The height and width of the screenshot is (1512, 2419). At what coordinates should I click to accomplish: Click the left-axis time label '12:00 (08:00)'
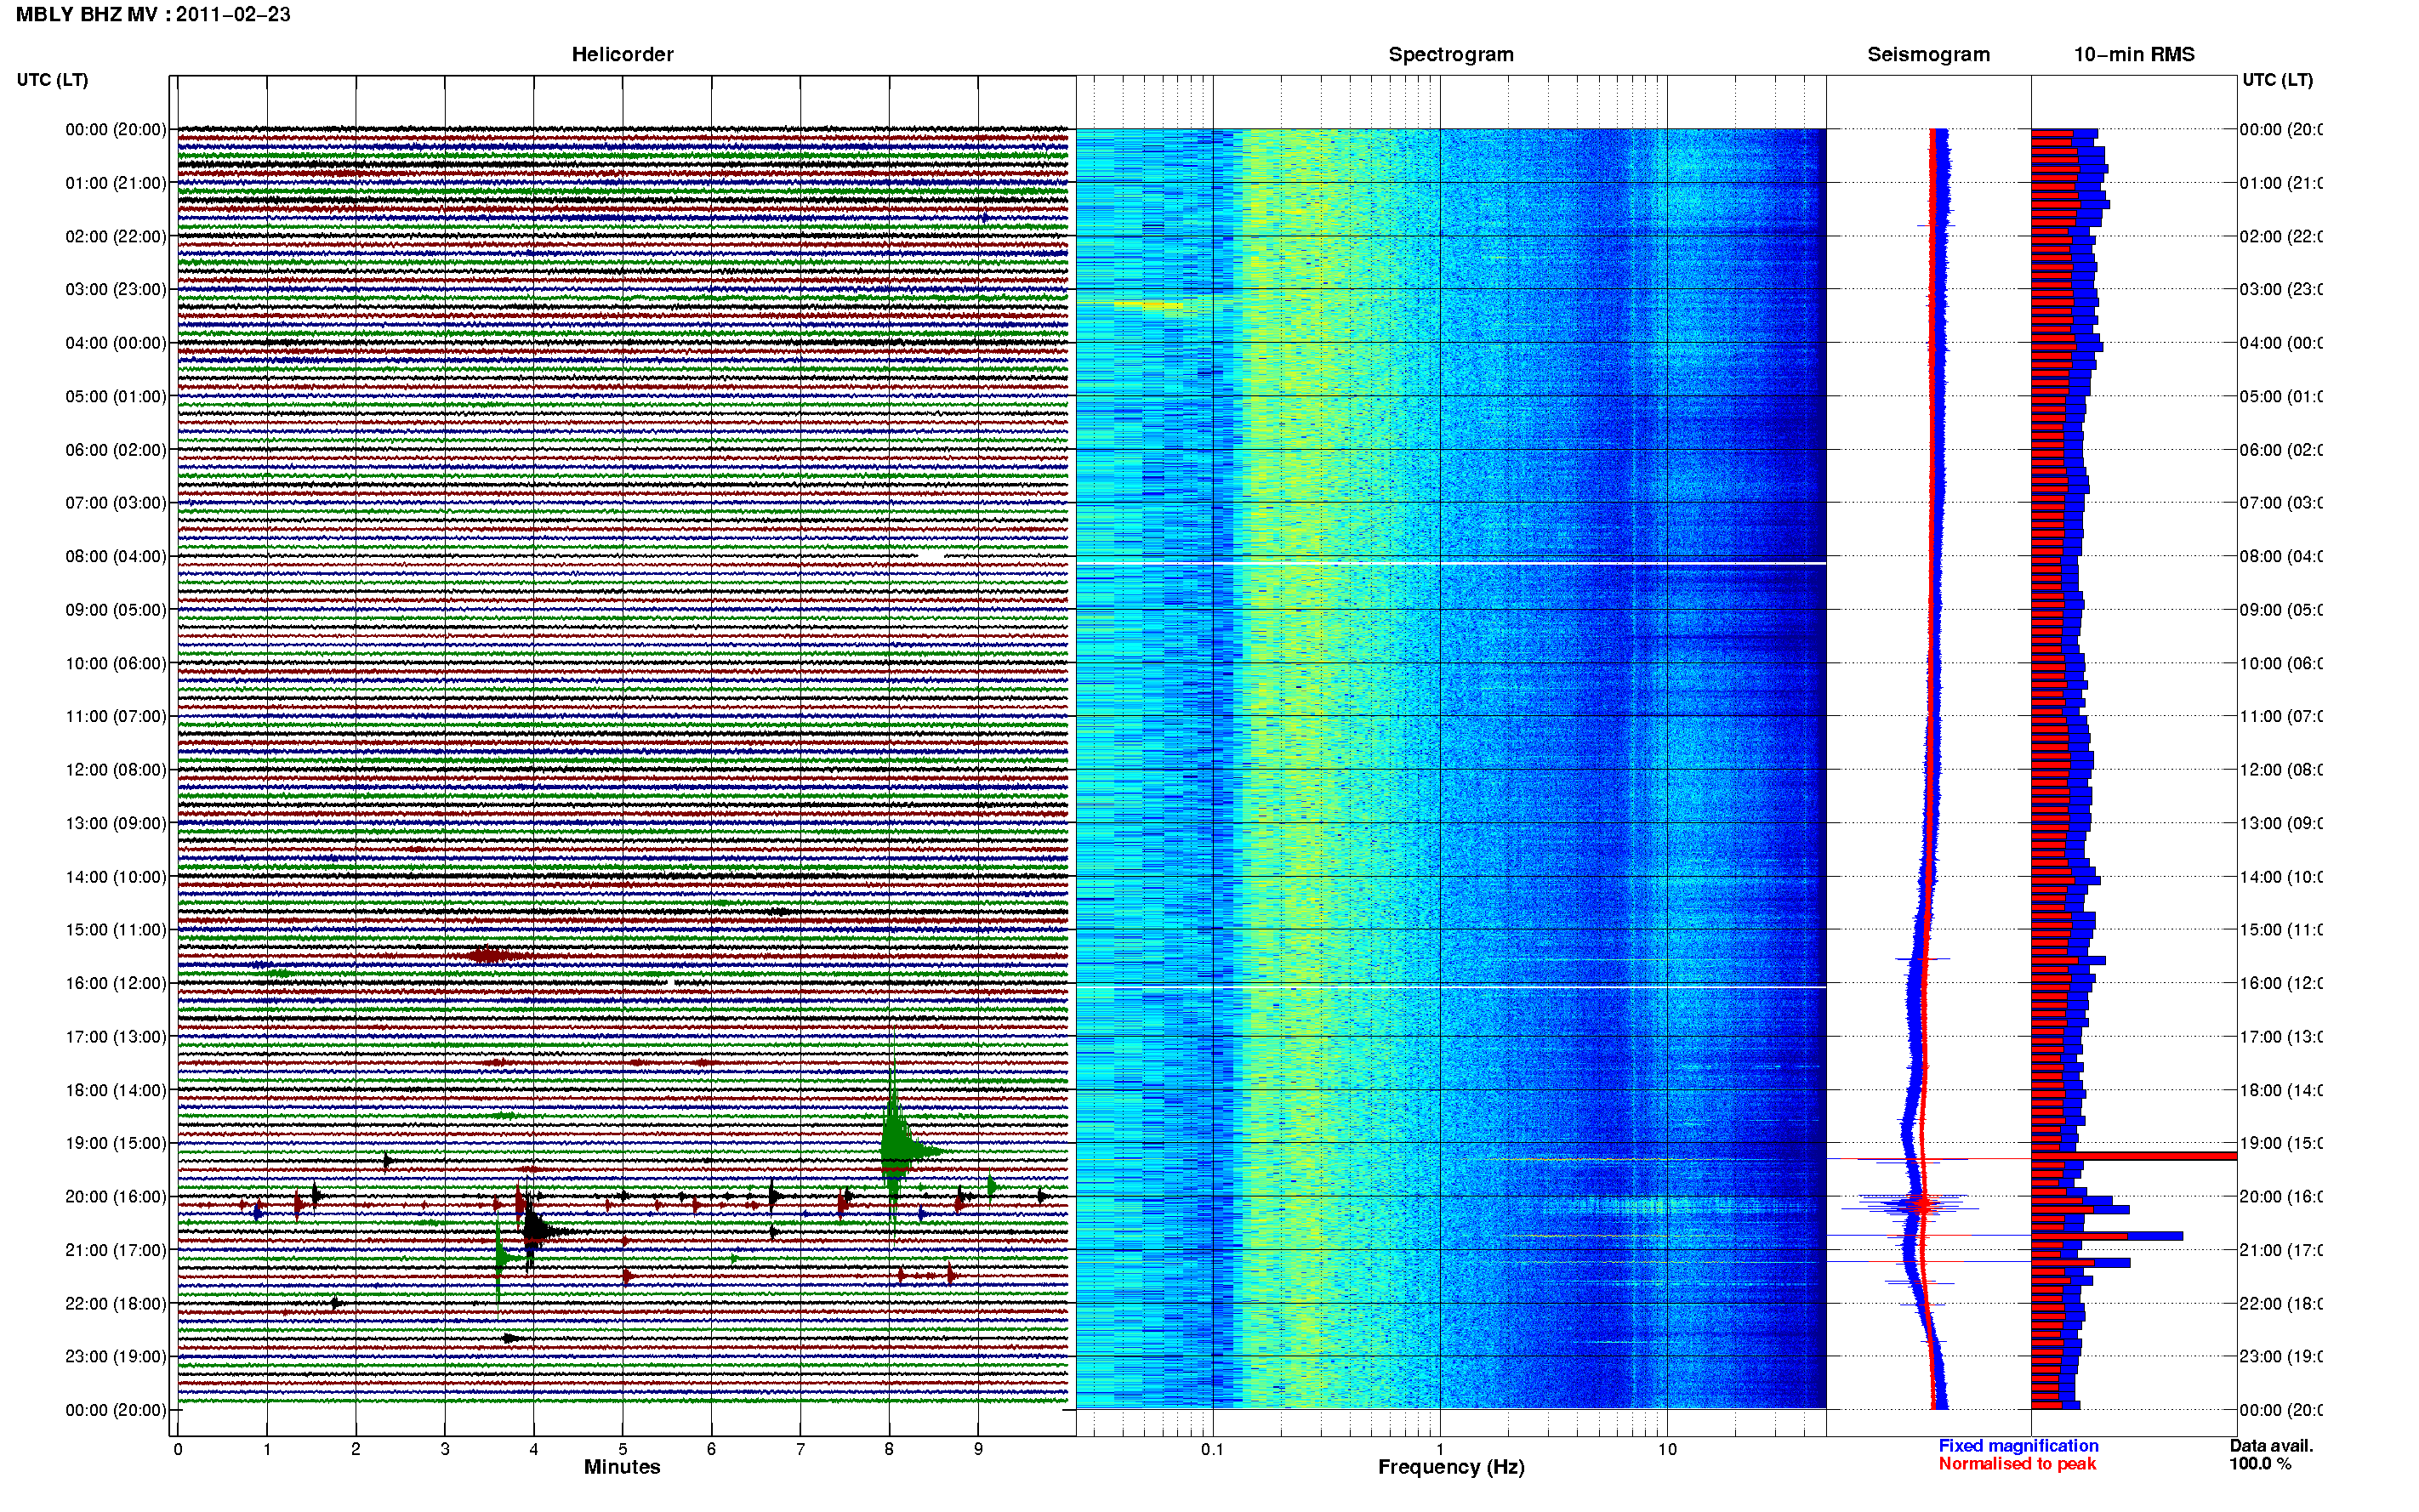point(116,770)
